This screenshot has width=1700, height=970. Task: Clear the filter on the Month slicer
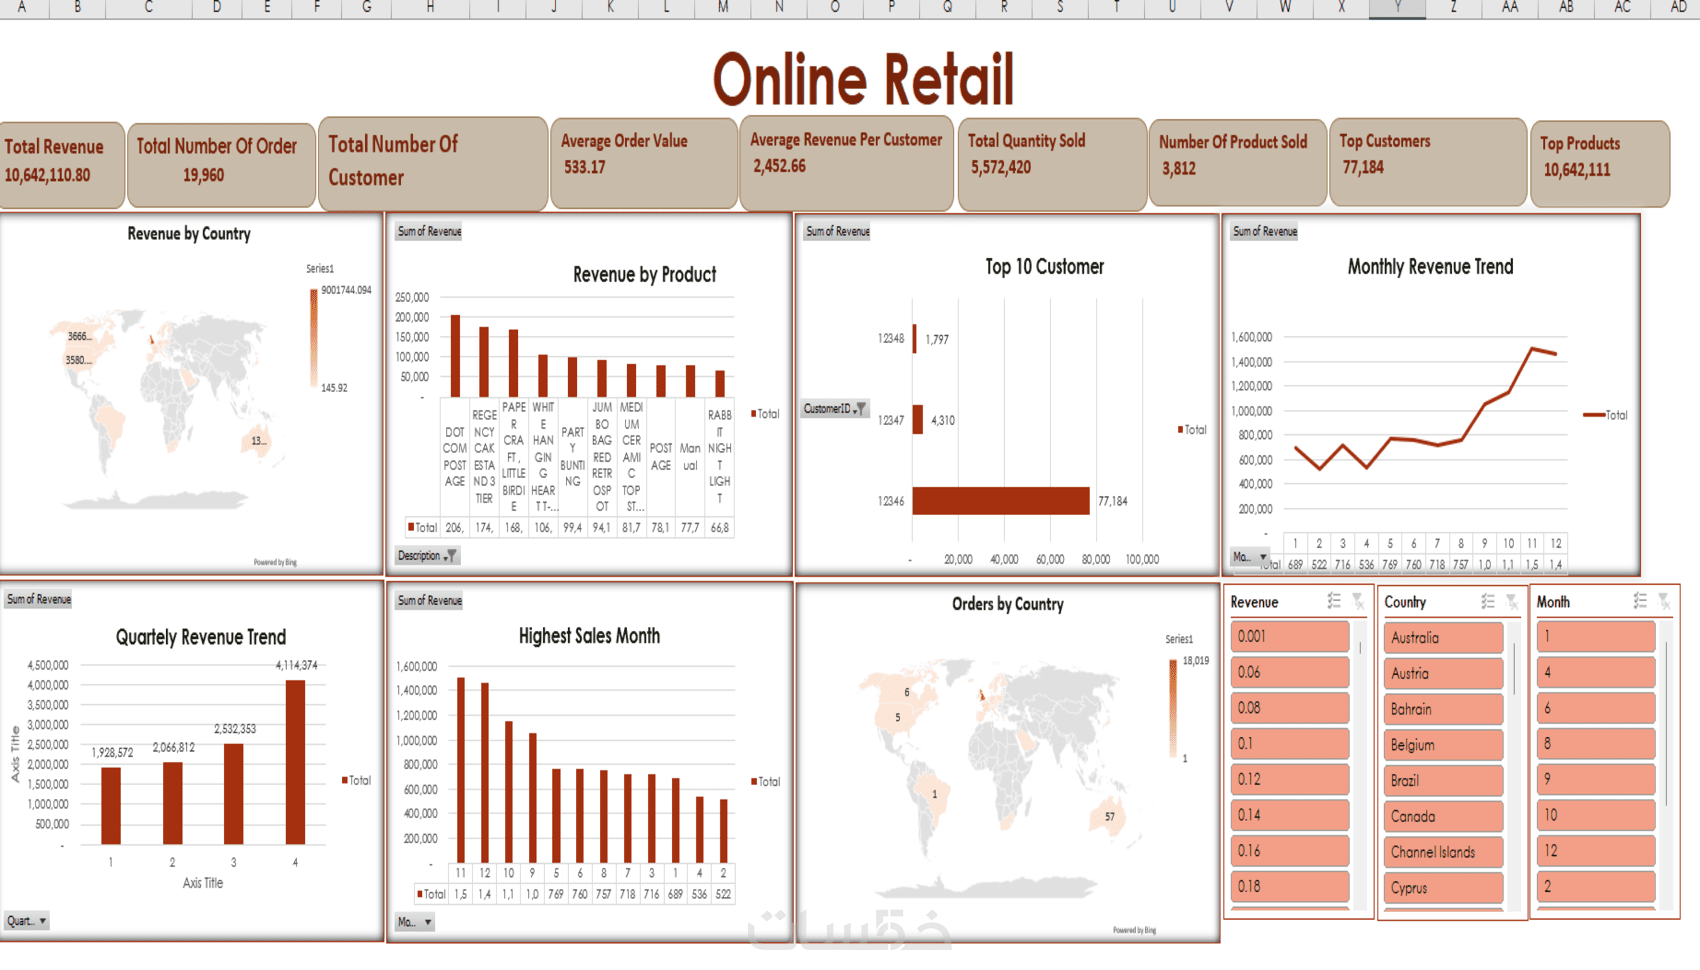click(1664, 601)
